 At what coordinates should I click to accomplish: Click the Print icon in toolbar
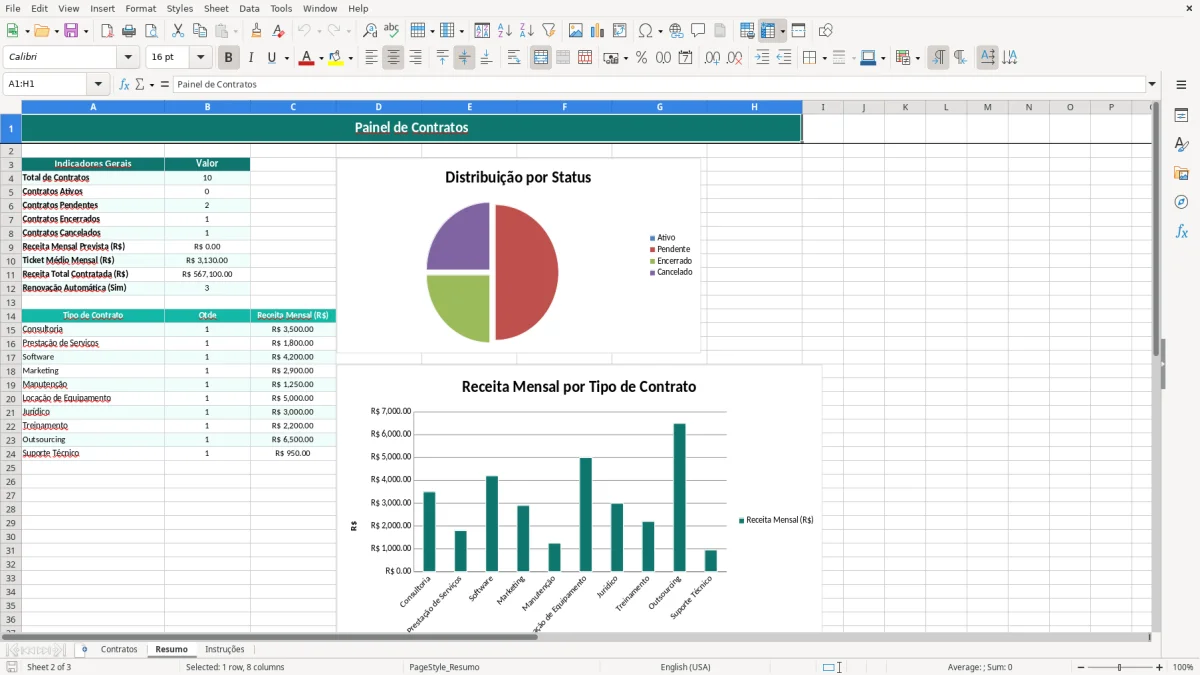129,31
